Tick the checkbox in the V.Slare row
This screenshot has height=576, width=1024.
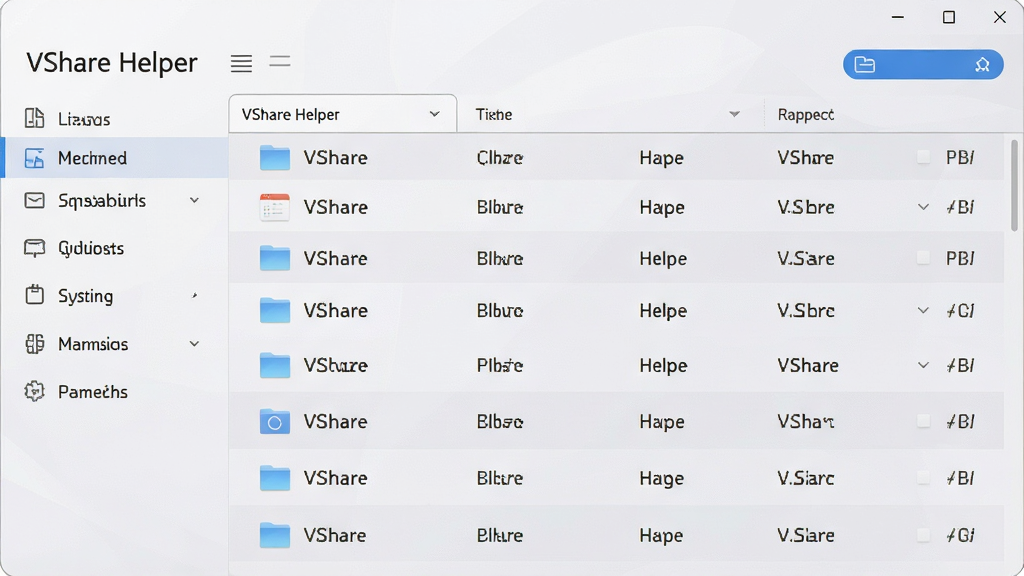coord(923,535)
